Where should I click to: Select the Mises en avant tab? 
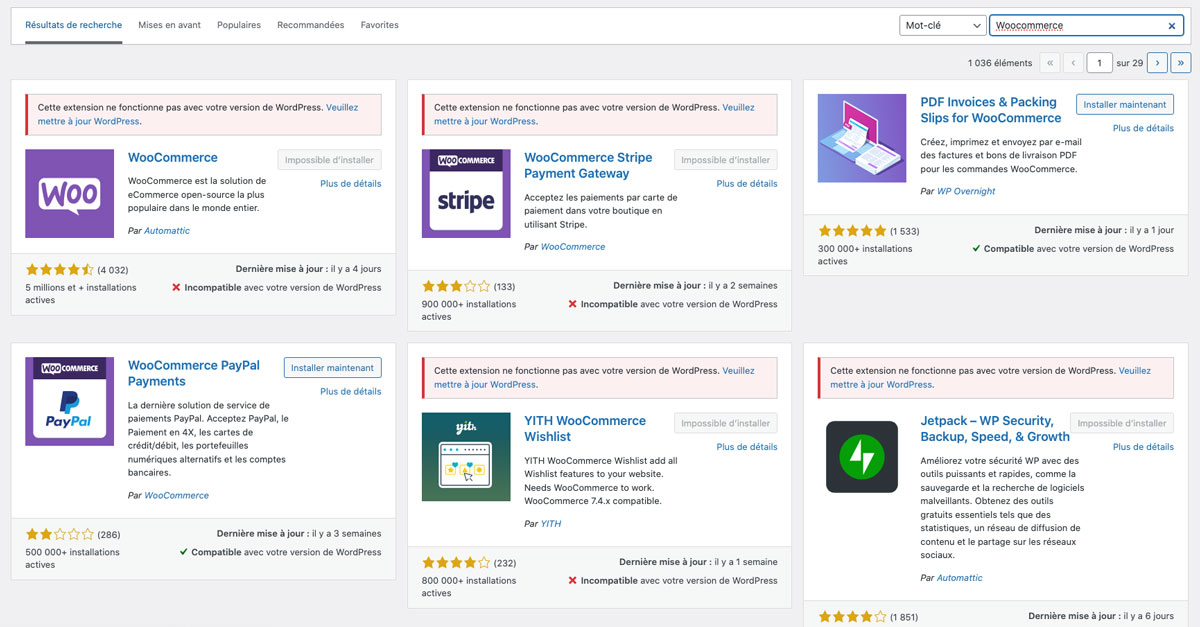point(169,25)
